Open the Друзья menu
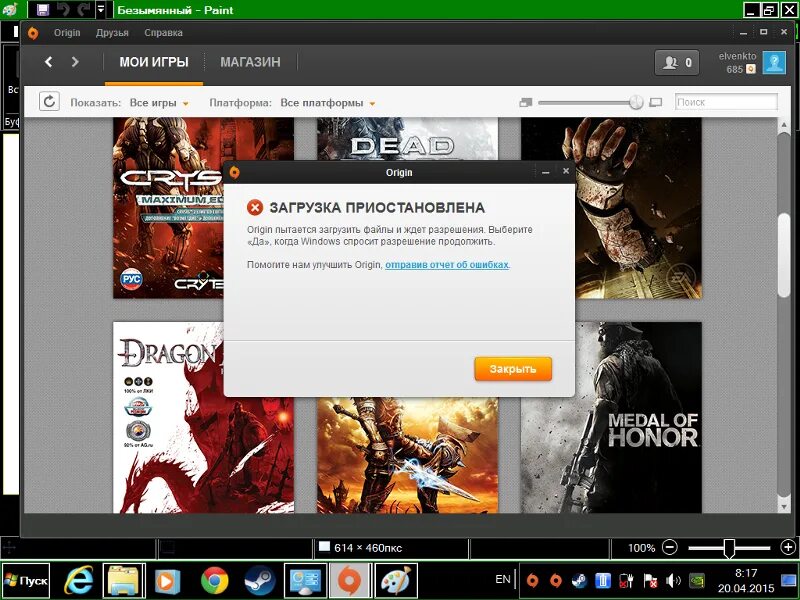 [112, 33]
